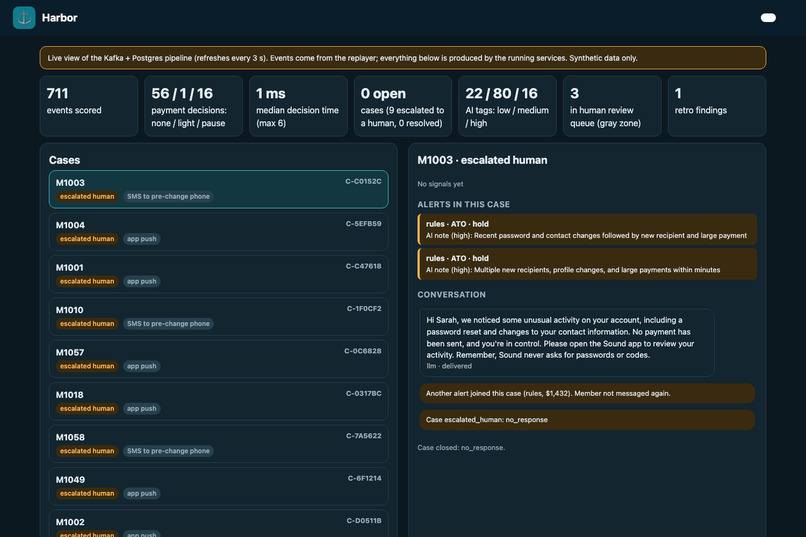This screenshot has height=537, width=806.
Task: Select case M1004 in the Cases list
Action: 218,232
